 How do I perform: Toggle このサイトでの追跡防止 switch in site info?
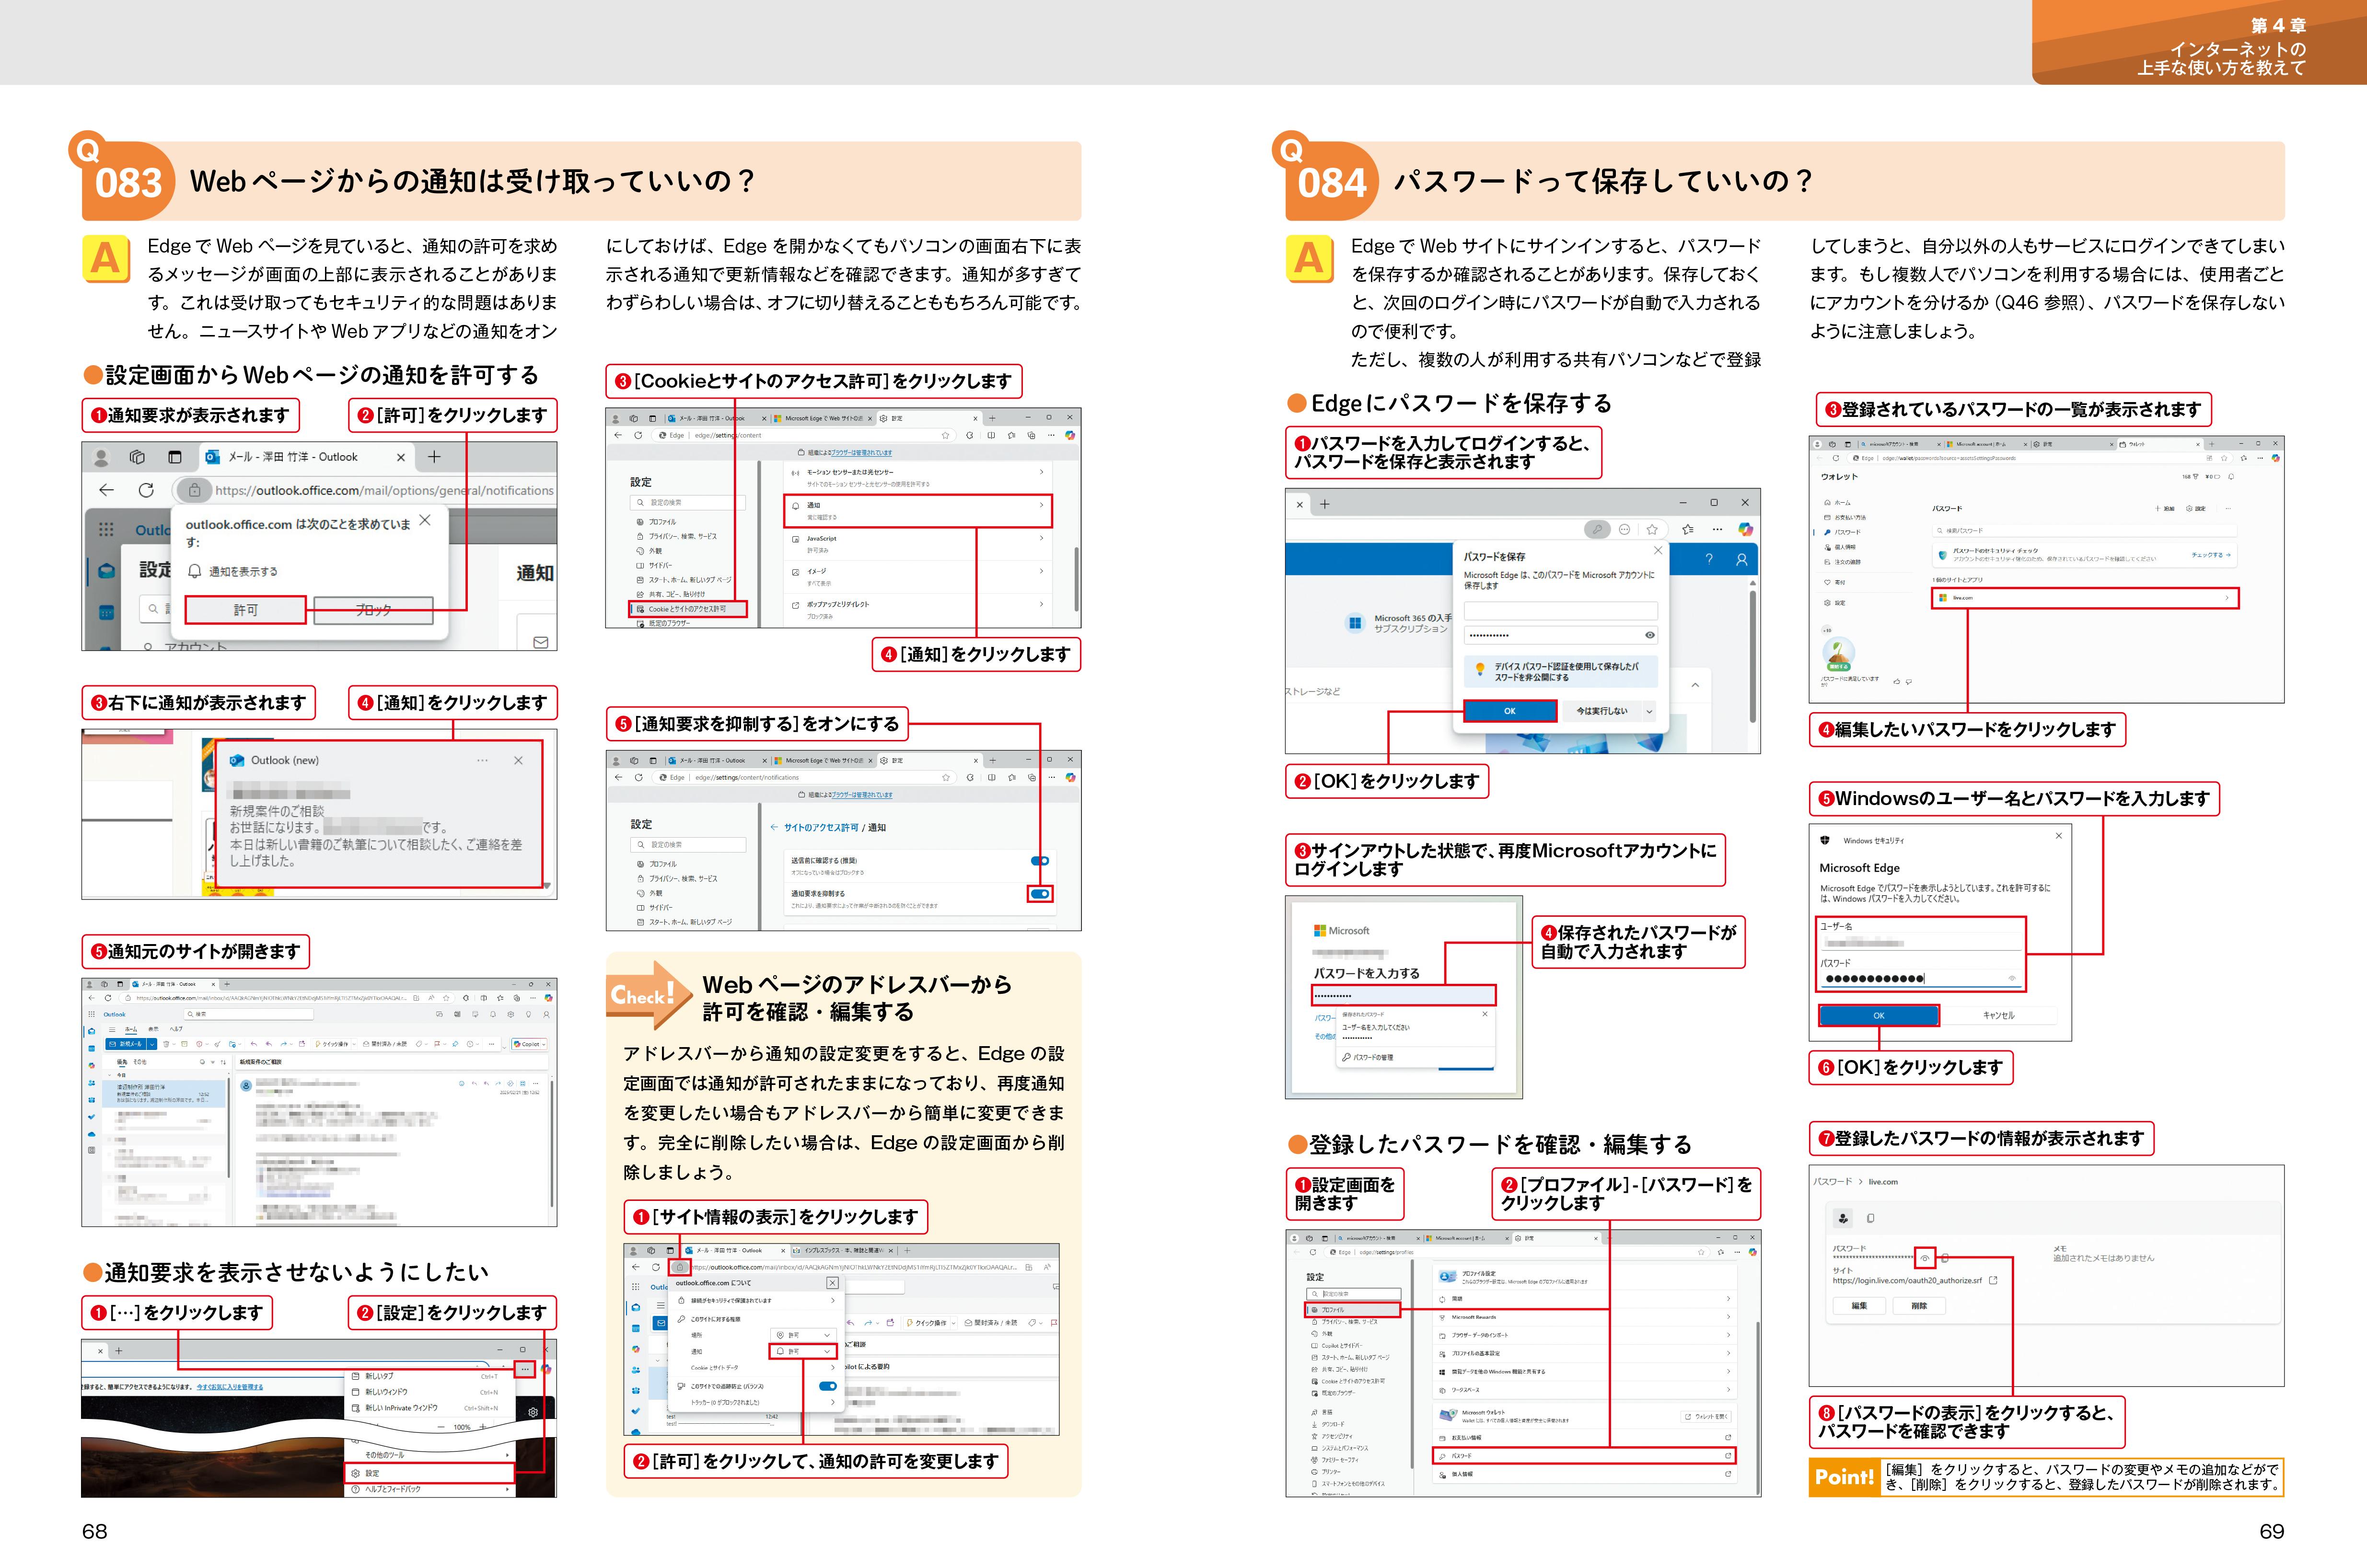tap(827, 1386)
